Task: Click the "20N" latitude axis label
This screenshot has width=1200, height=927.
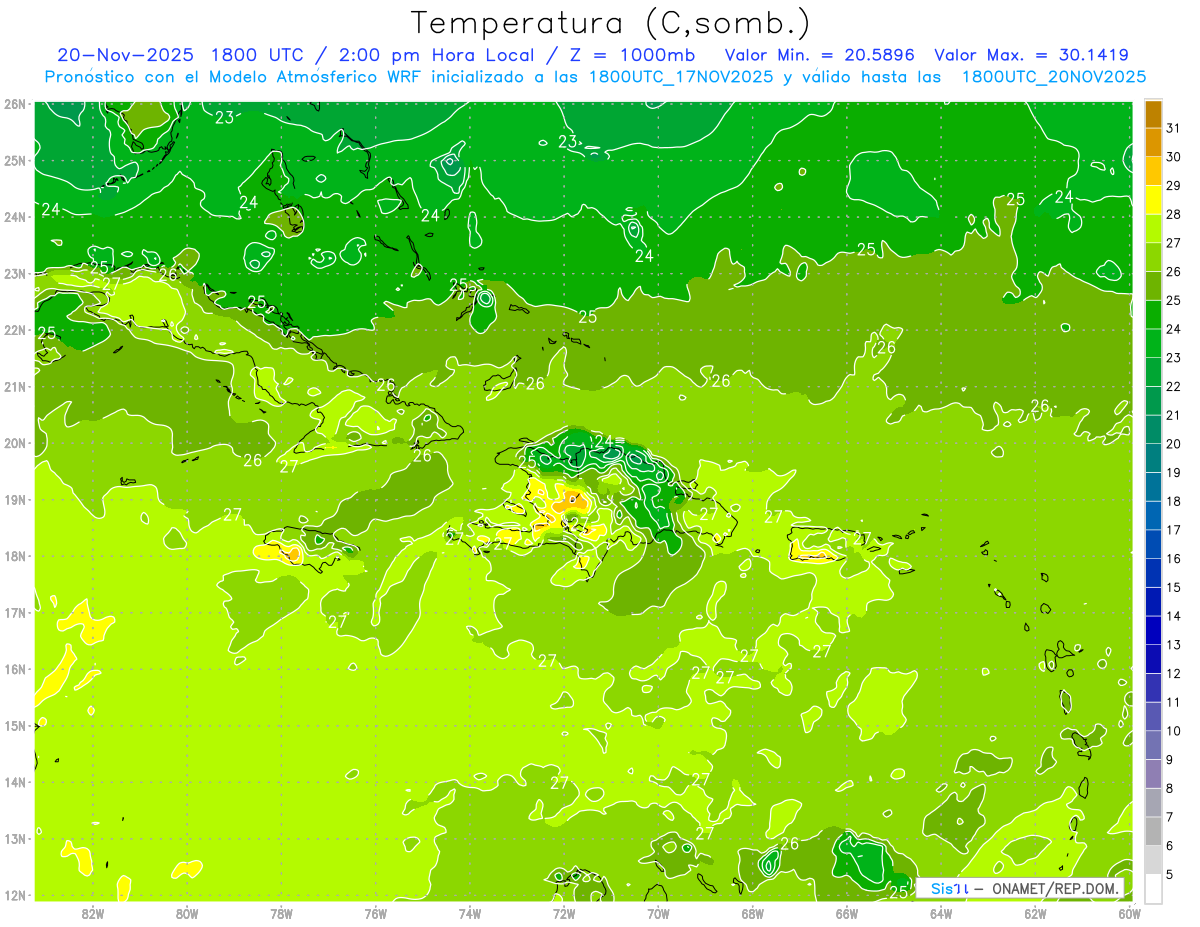Action: point(14,443)
